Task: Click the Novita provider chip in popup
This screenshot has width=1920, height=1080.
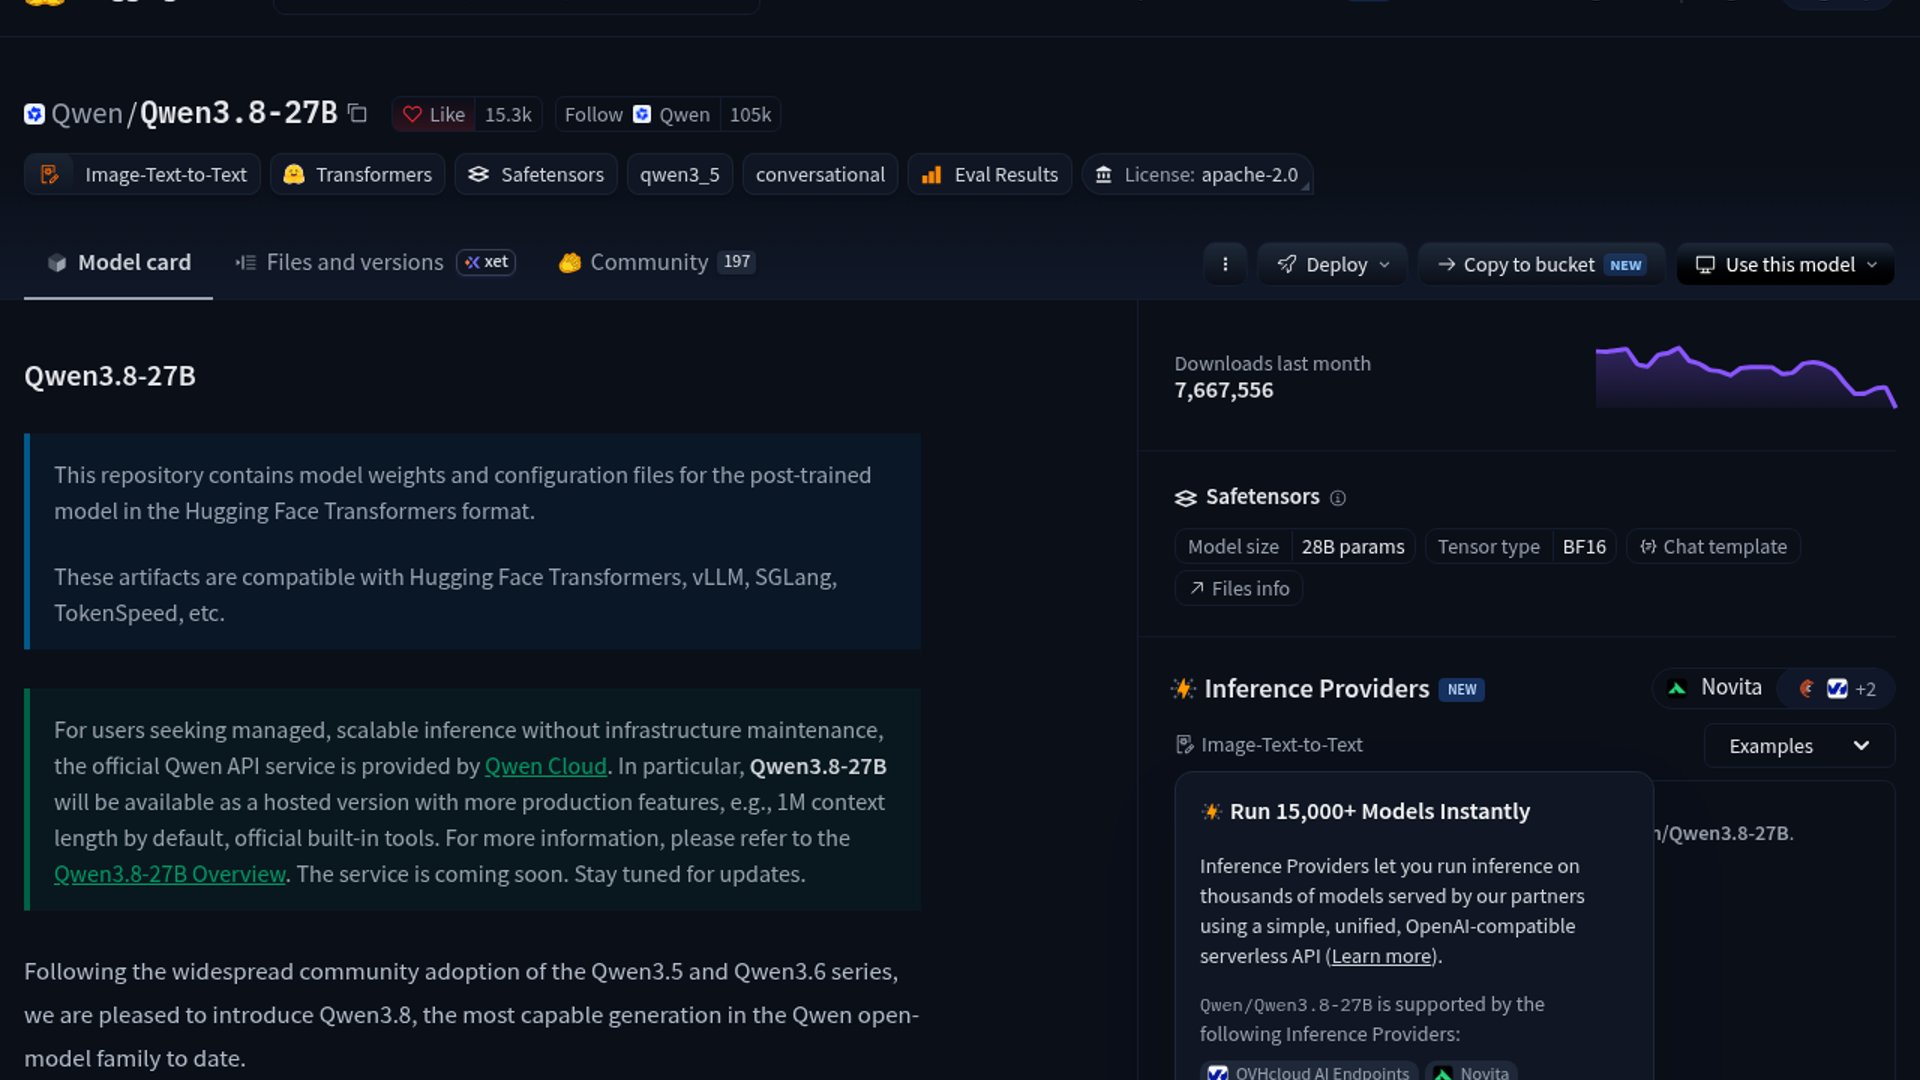Action: [1471, 1072]
